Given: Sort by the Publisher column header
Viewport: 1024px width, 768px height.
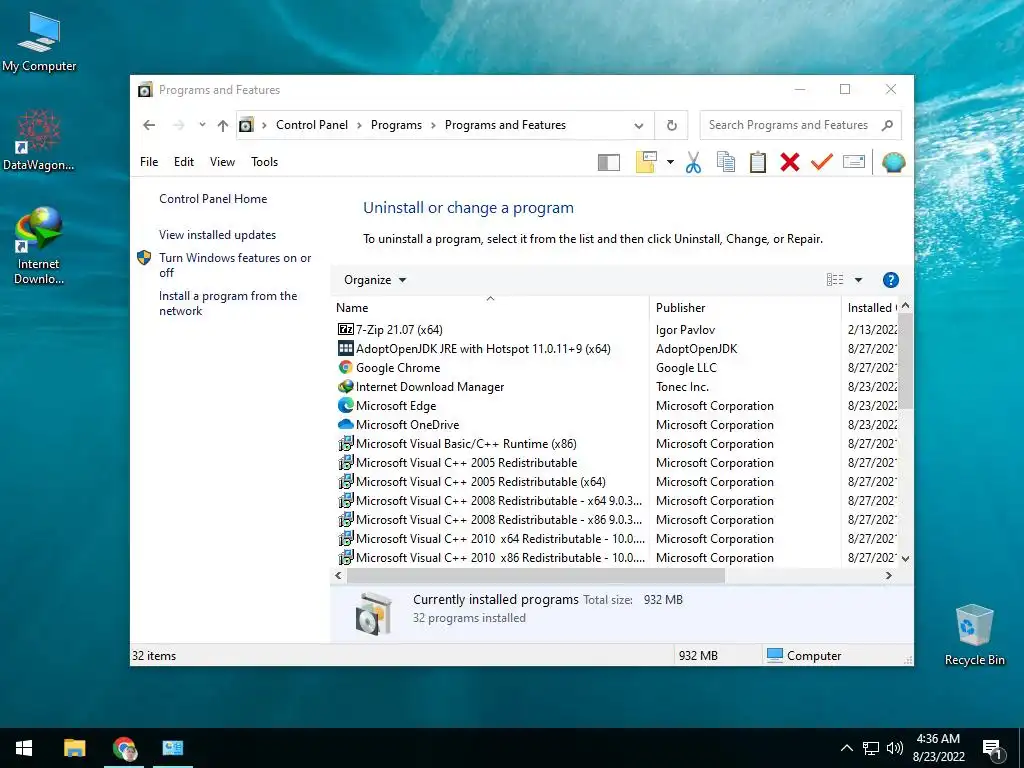Looking at the screenshot, I should [x=745, y=308].
